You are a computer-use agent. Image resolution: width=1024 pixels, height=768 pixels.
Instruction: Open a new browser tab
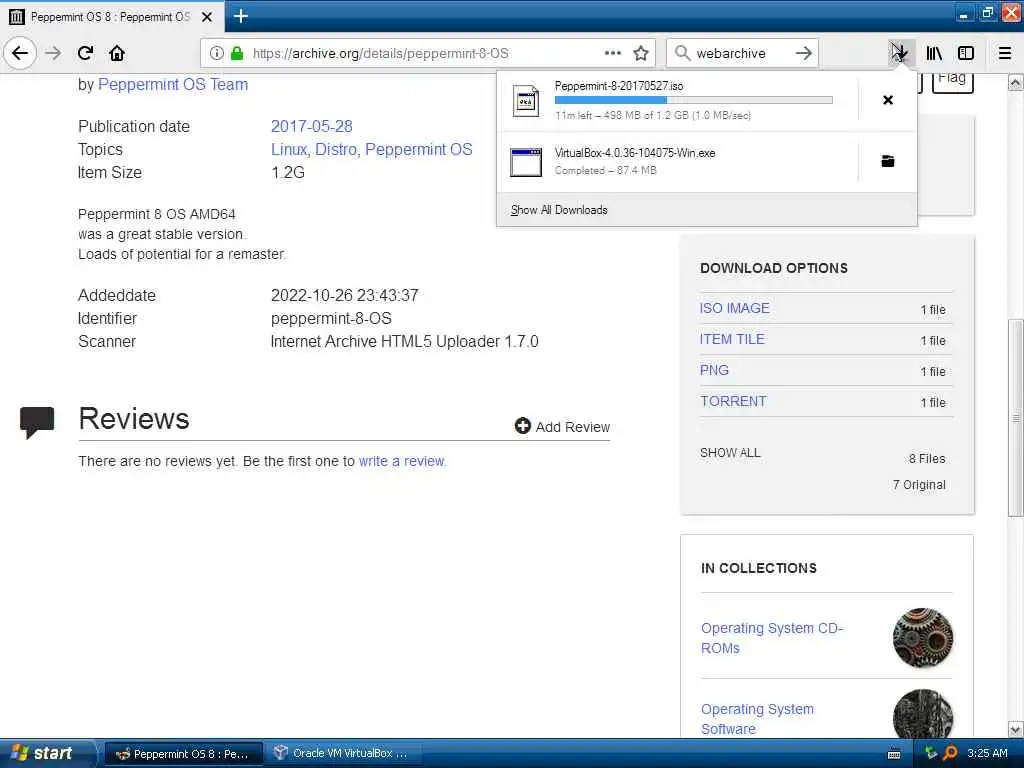[240, 16]
